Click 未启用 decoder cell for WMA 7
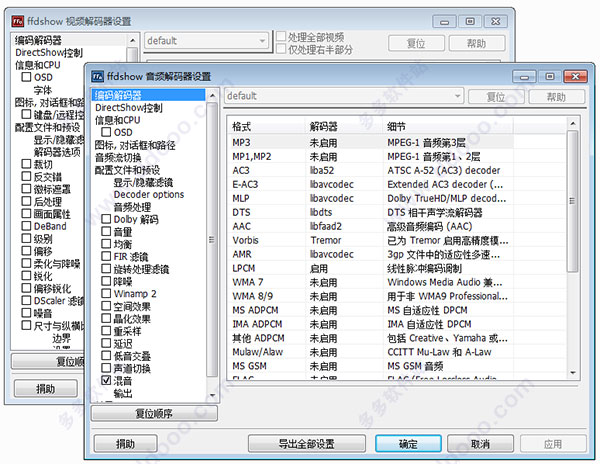 click(x=323, y=282)
